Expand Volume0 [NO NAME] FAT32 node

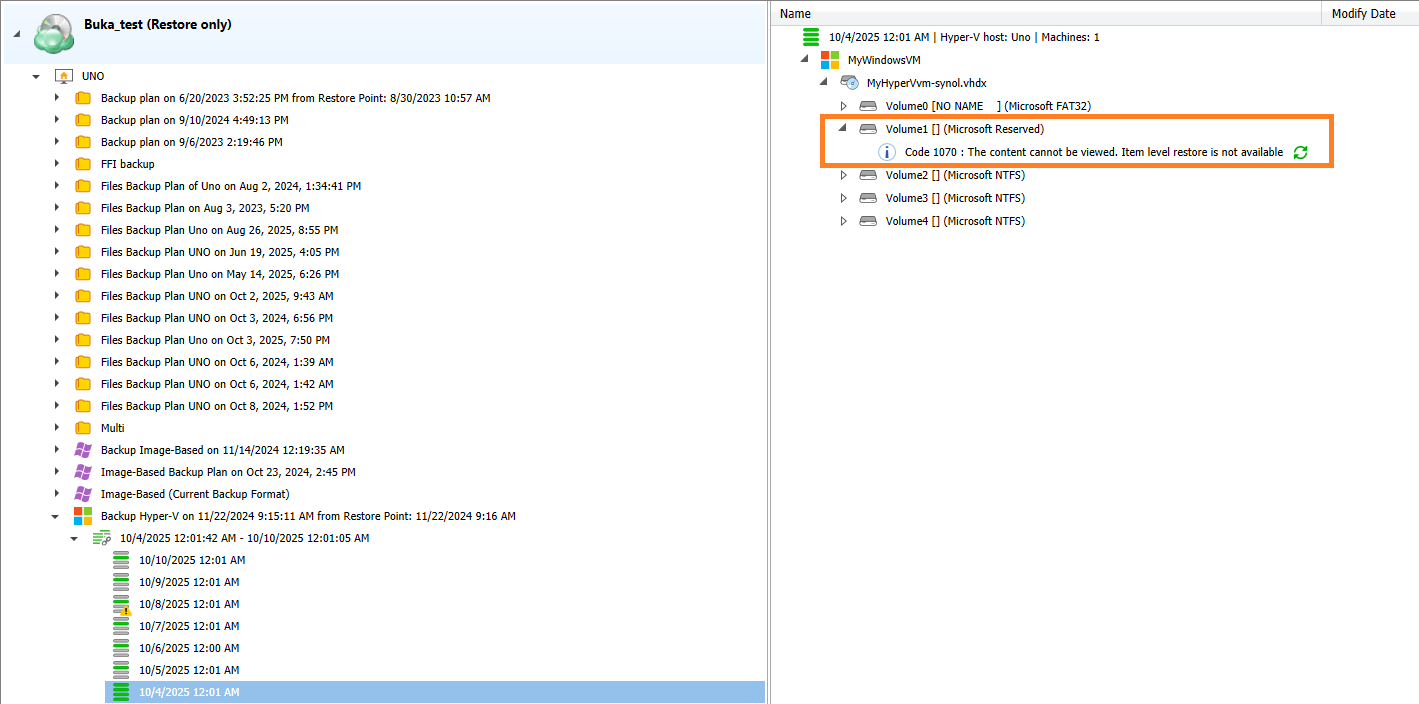click(843, 106)
